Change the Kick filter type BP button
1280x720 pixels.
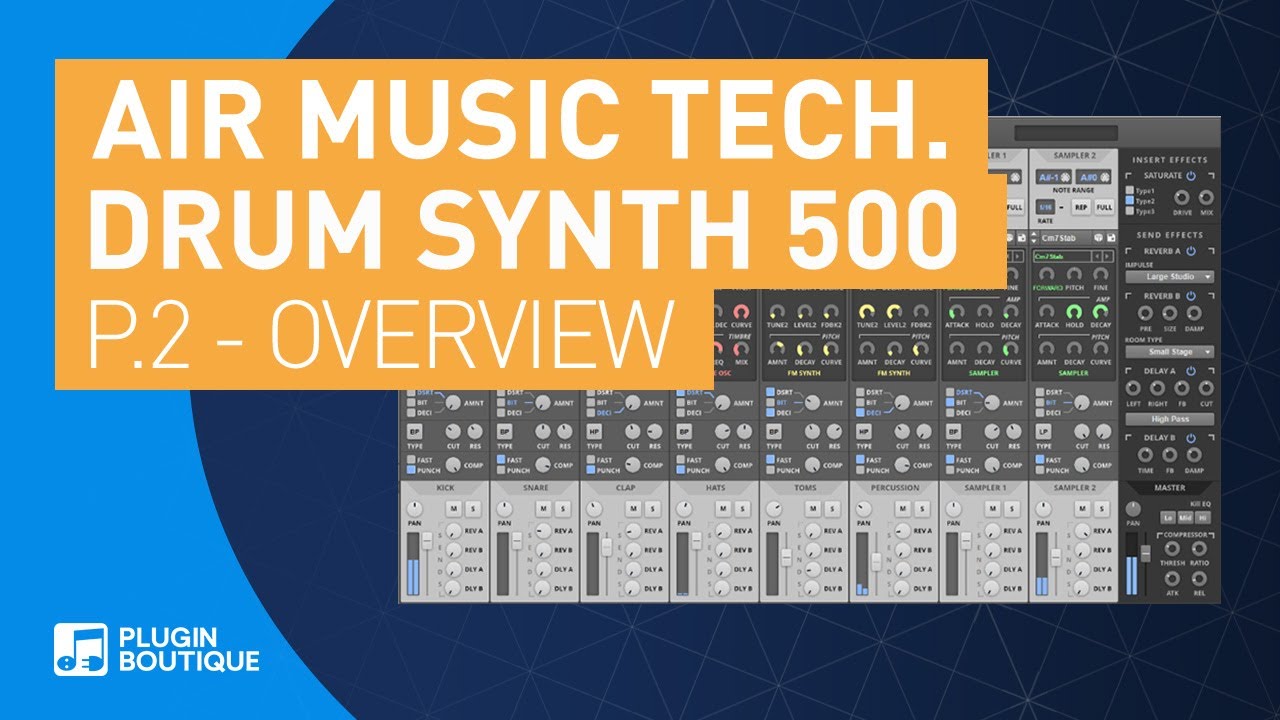click(x=415, y=432)
